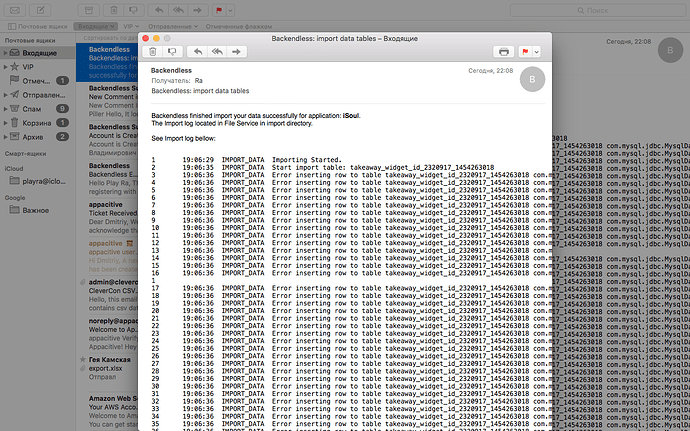Open the playra@iclo... iCloud folder

tap(38, 181)
